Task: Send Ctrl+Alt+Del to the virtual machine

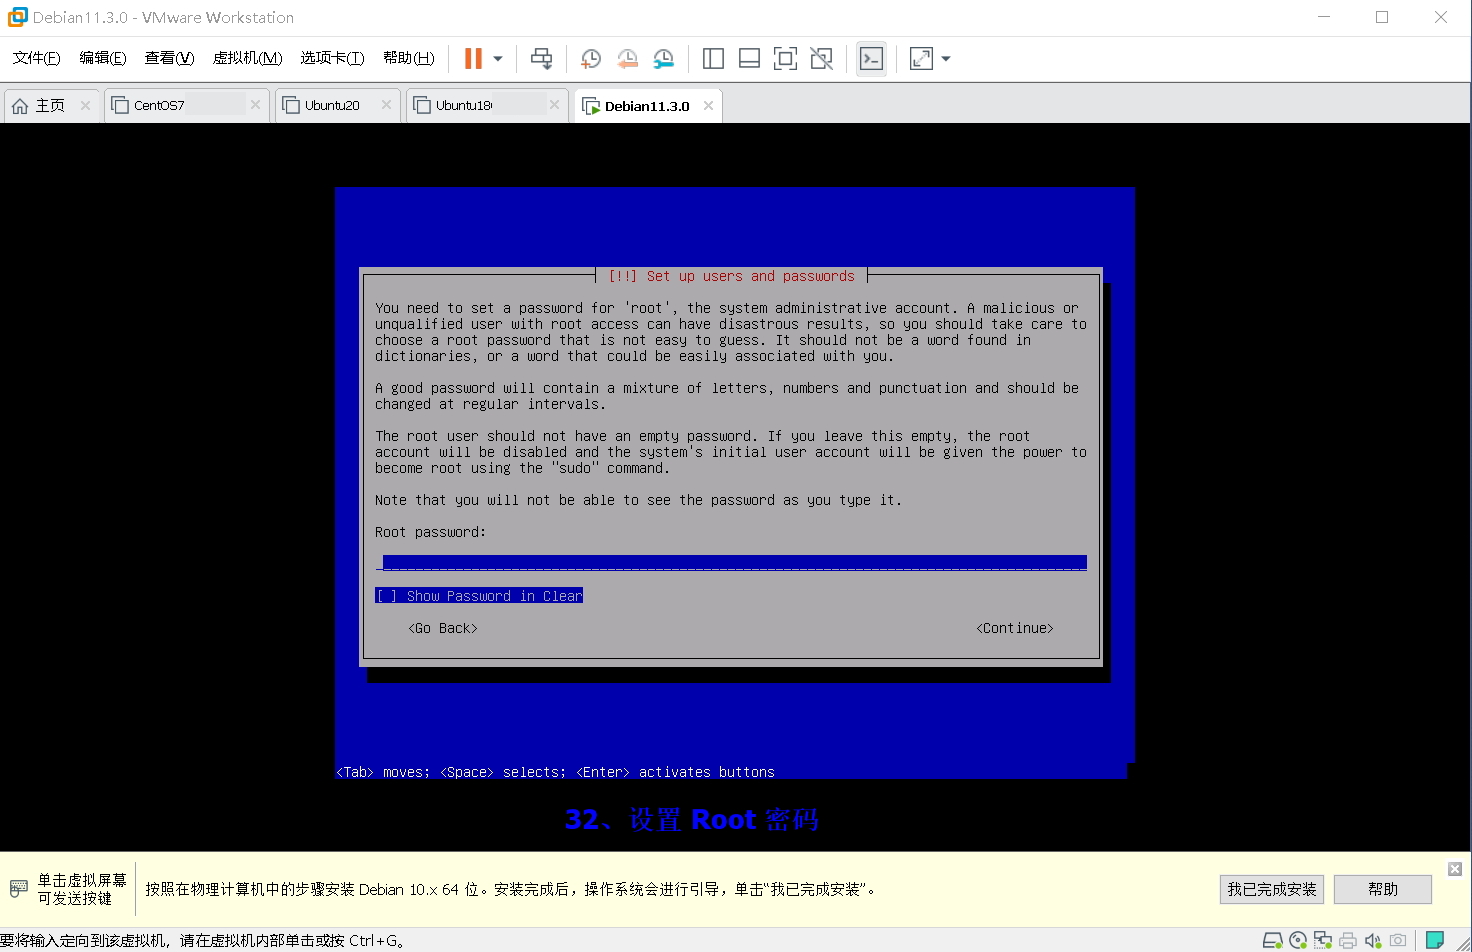Action: (541, 59)
